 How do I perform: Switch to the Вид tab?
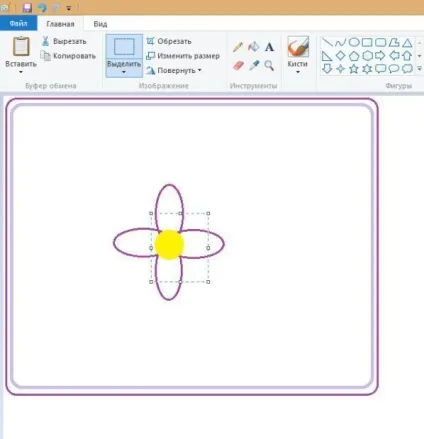[100, 24]
